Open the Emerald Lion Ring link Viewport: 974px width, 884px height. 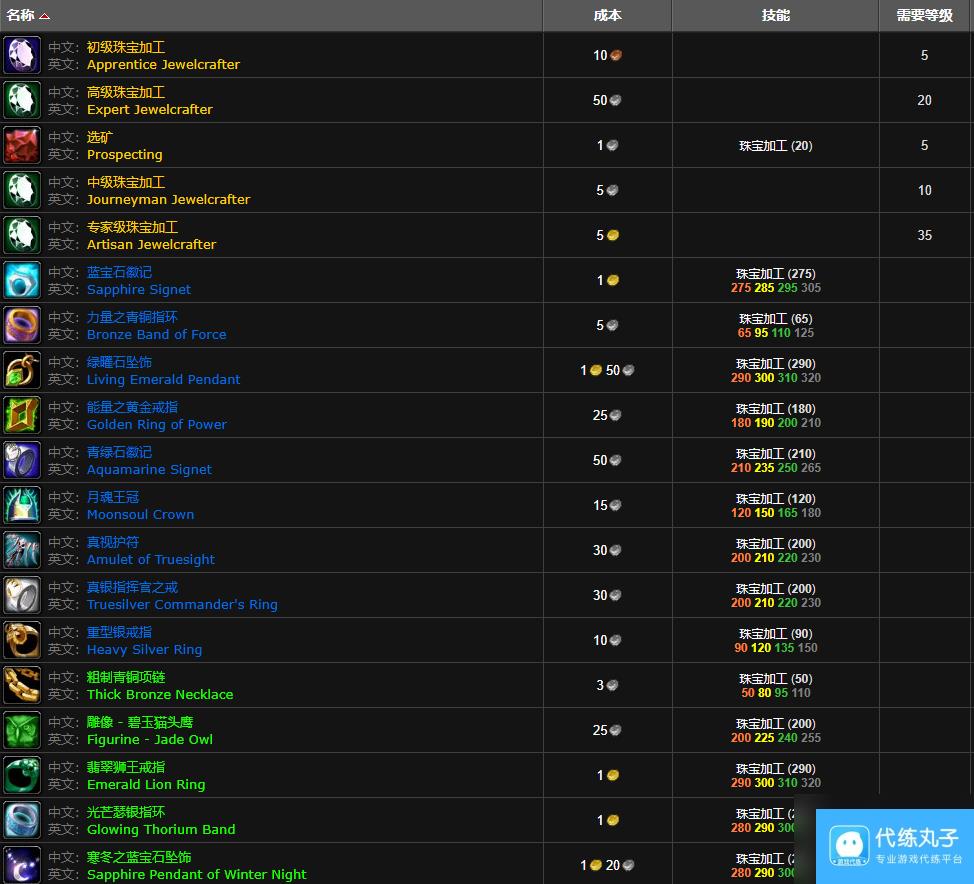pyautogui.click(x=146, y=785)
